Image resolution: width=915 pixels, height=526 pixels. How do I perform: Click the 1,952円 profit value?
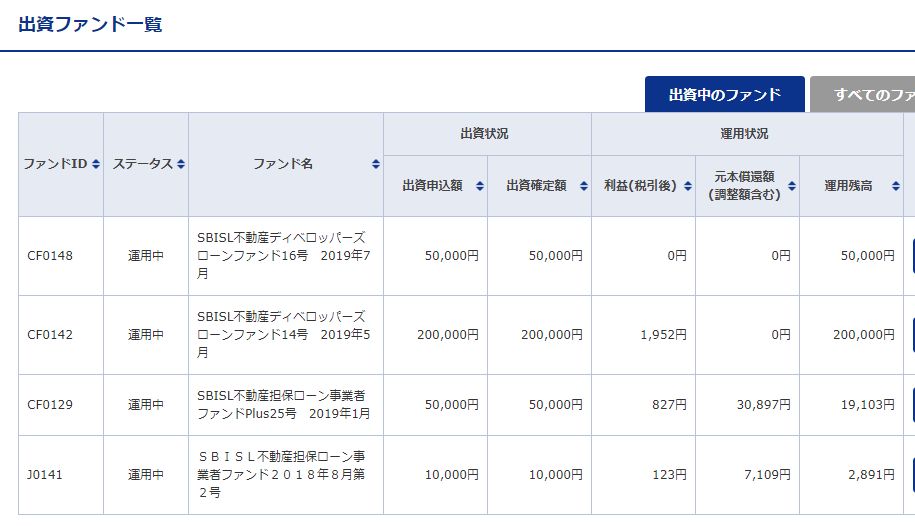pos(663,335)
